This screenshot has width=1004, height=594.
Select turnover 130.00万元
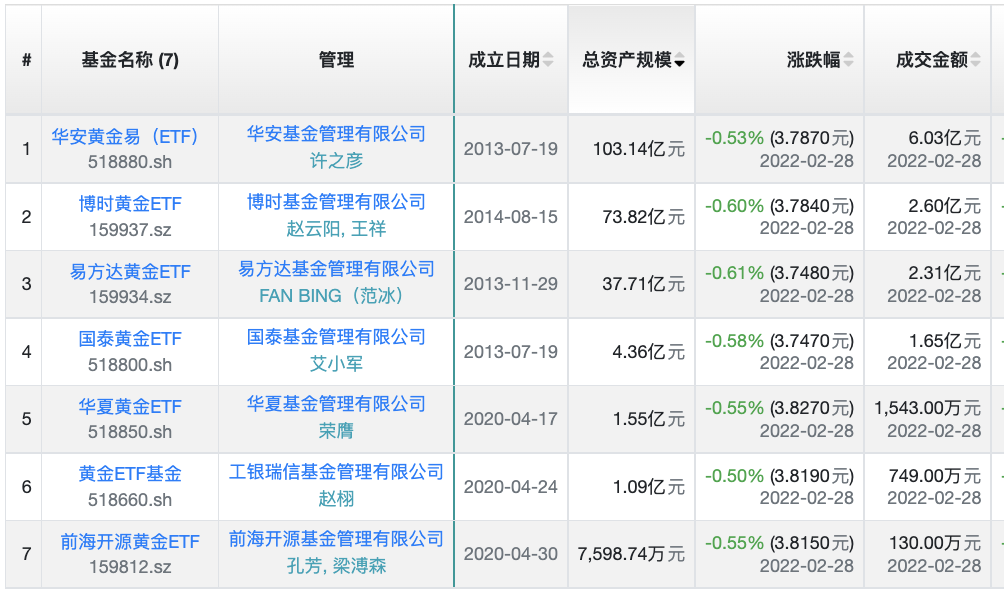point(934,543)
